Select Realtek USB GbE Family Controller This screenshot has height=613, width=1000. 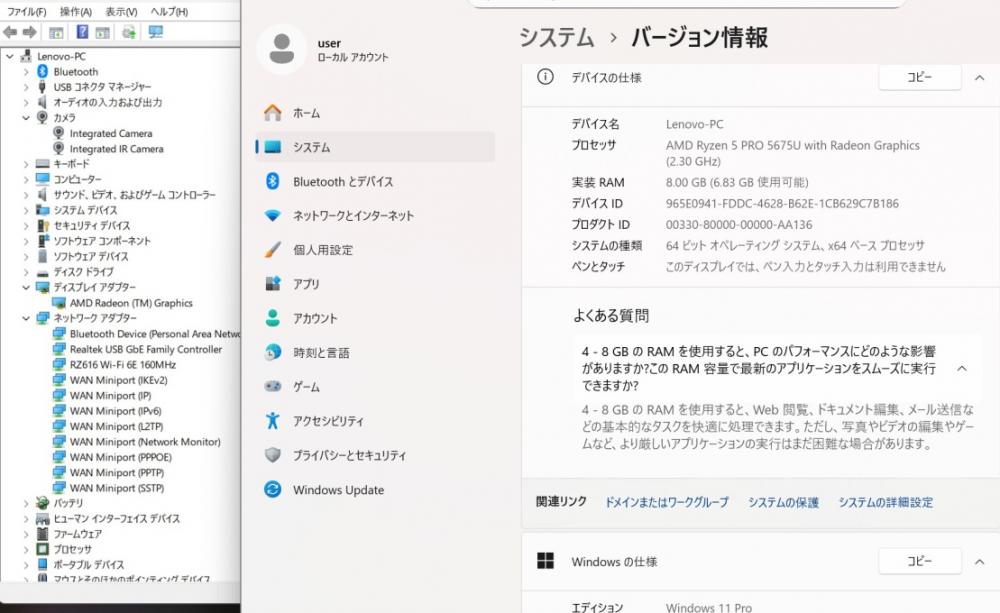coord(146,350)
